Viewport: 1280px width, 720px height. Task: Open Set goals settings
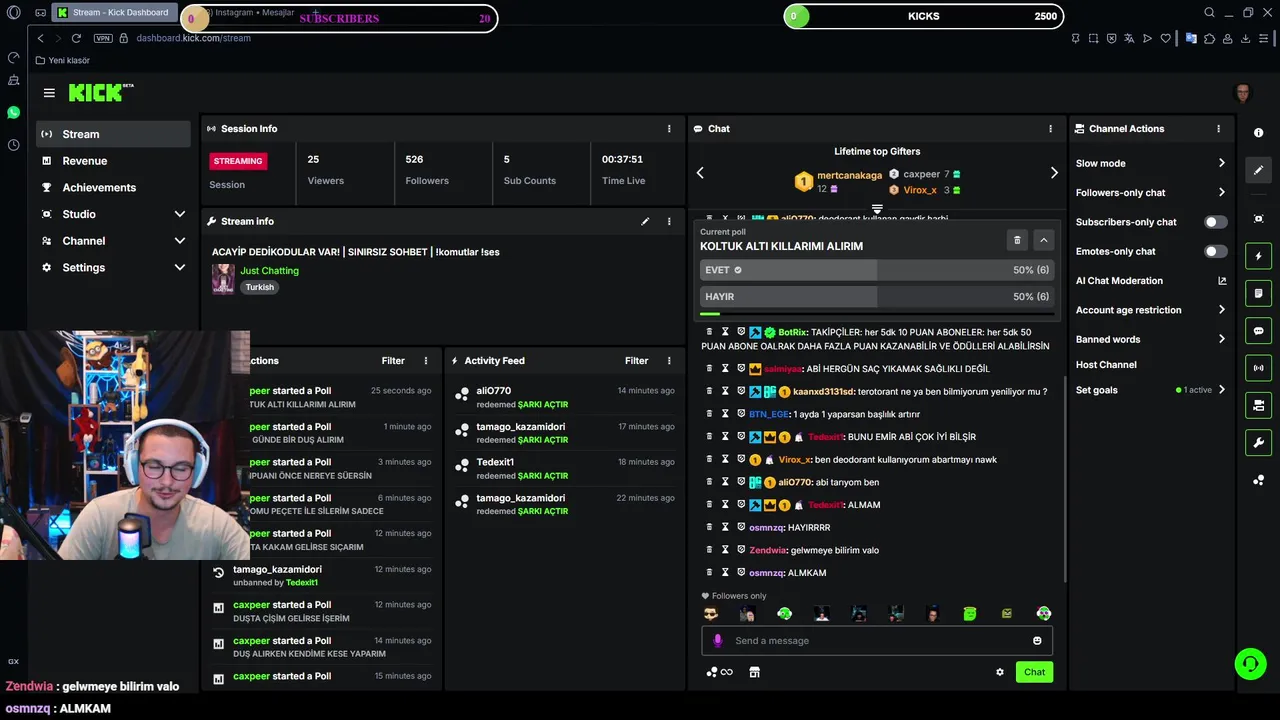(x=1151, y=390)
